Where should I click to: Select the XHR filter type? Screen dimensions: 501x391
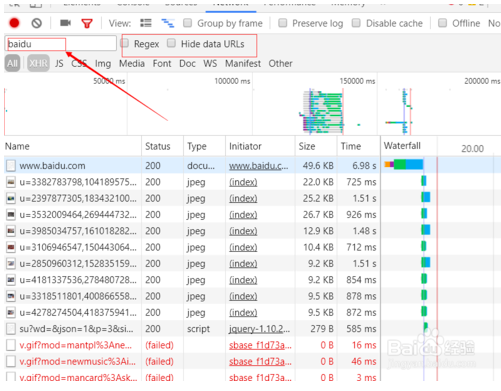tap(38, 63)
